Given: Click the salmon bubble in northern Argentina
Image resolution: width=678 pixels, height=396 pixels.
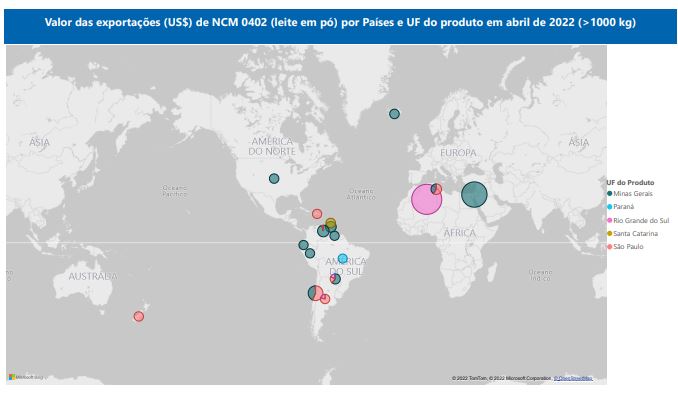Looking at the screenshot, I should (325, 299).
